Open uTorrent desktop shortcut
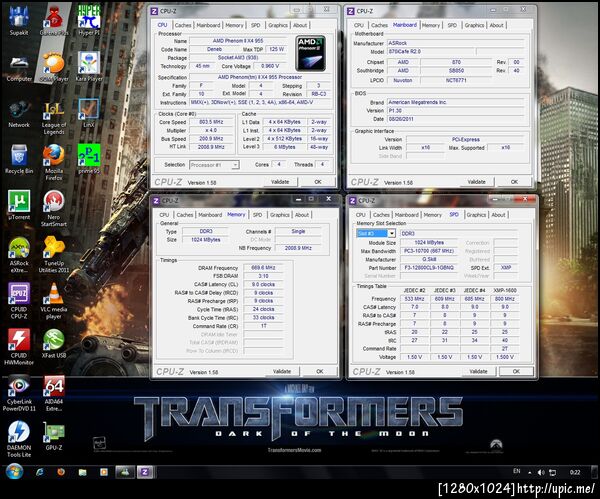The height and width of the screenshot is (499, 600). (x=19, y=205)
